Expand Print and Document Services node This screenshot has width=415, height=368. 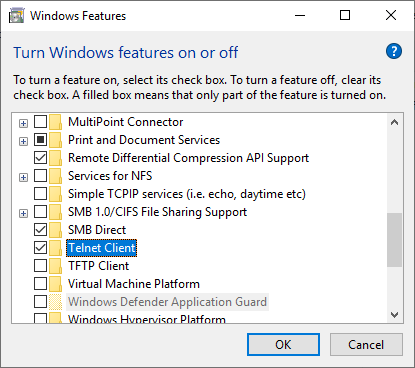pyautogui.click(x=23, y=142)
